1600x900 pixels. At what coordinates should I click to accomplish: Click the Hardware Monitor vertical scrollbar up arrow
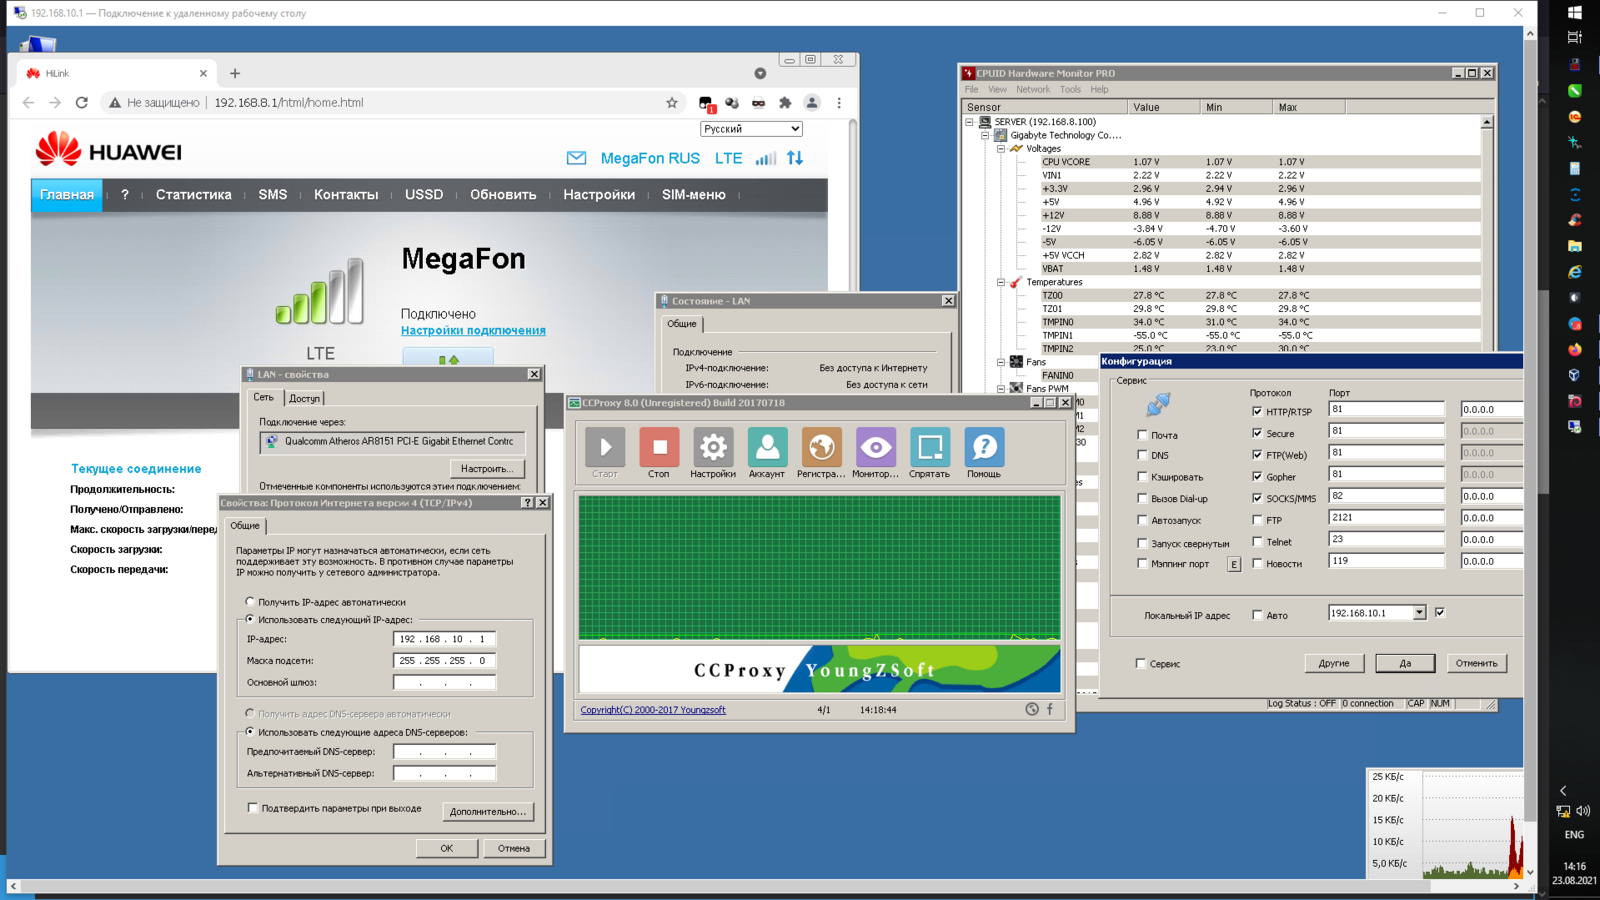[1487, 122]
